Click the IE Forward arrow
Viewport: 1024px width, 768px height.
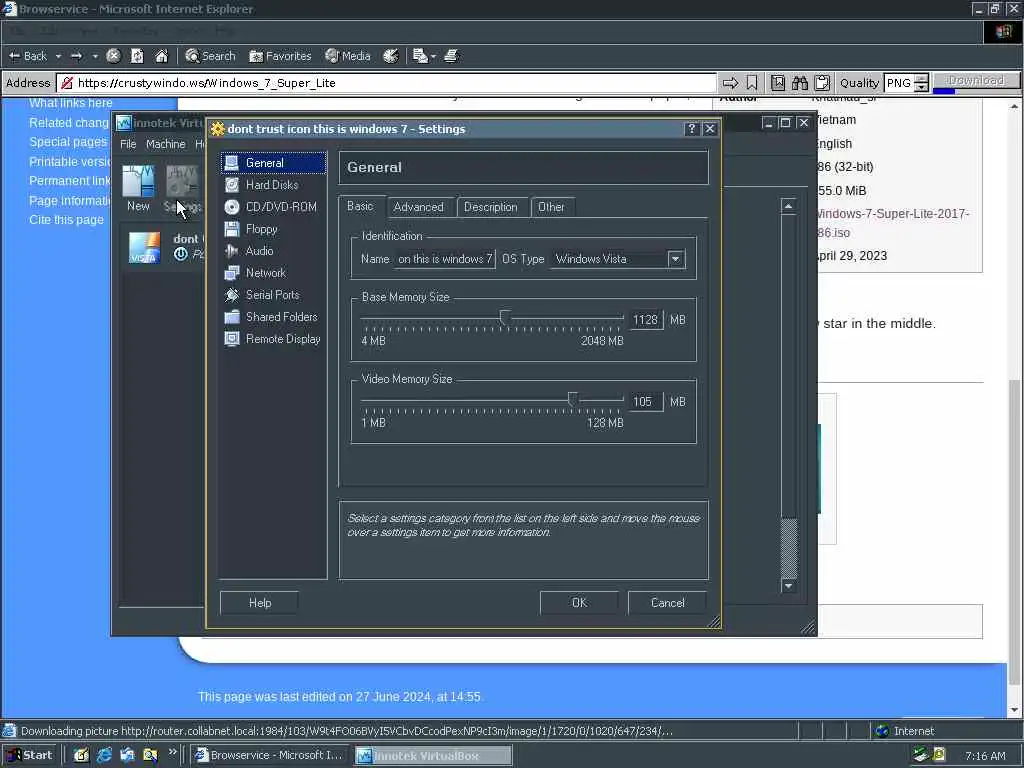(76, 56)
